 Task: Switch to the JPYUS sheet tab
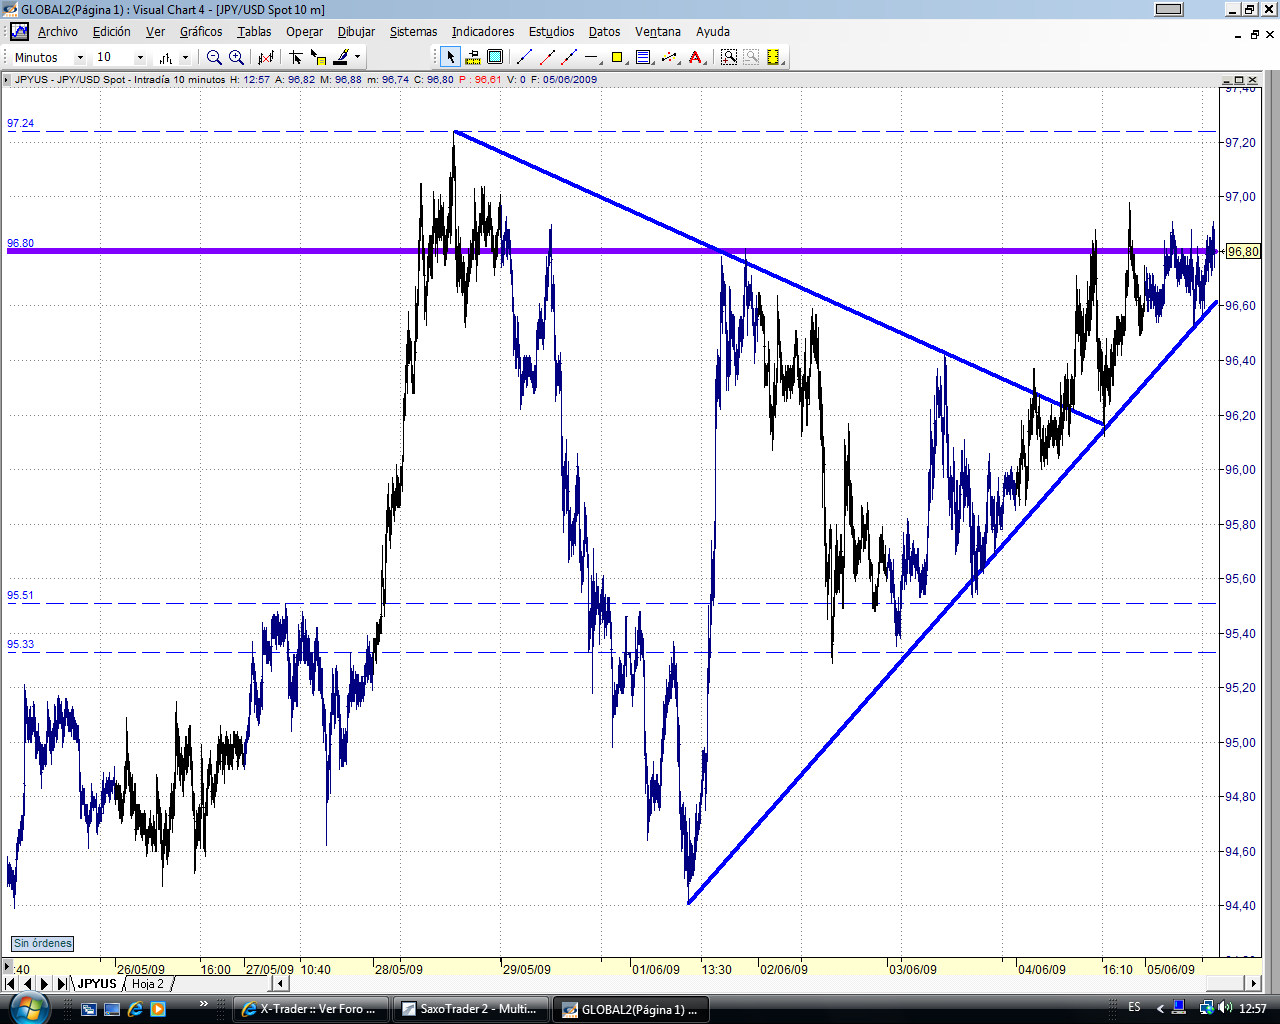point(97,984)
